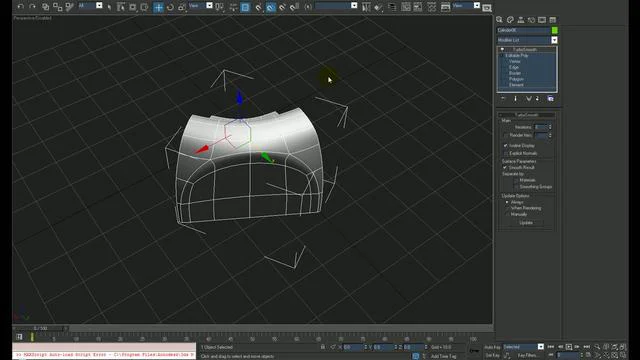Click the Update button

pos(526,222)
